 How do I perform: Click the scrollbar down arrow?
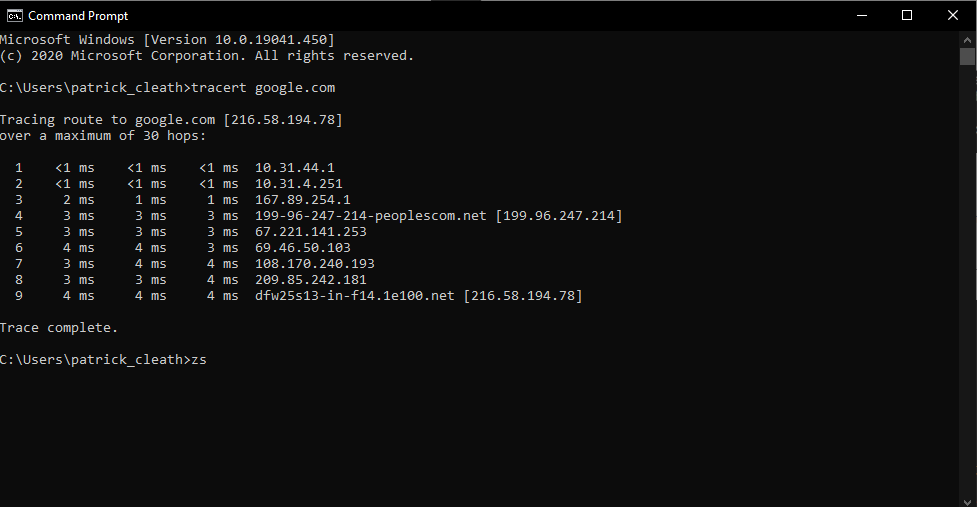click(968, 498)
